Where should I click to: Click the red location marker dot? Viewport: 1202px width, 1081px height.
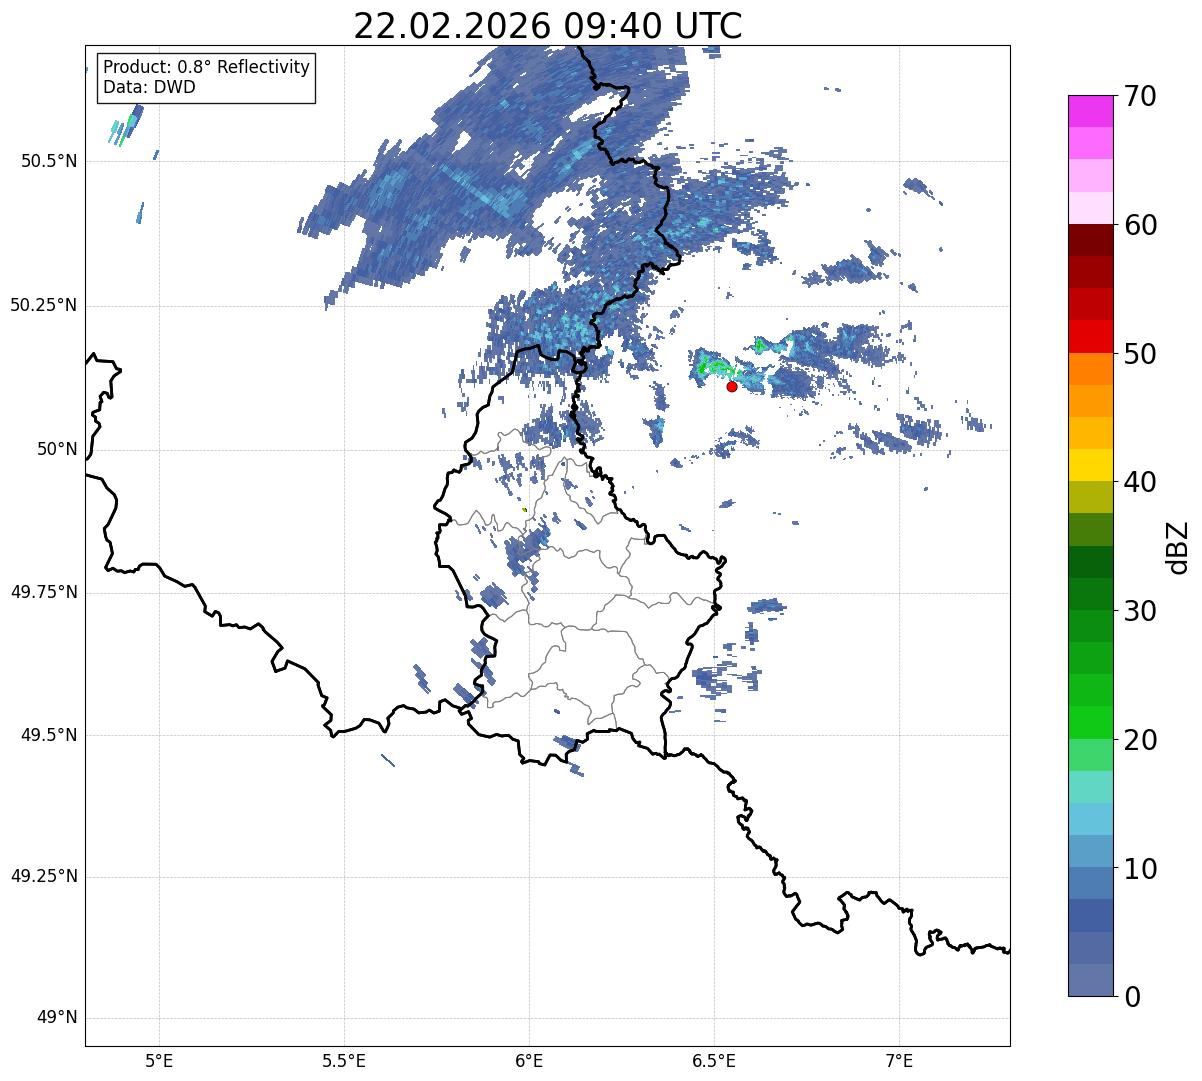732,386
